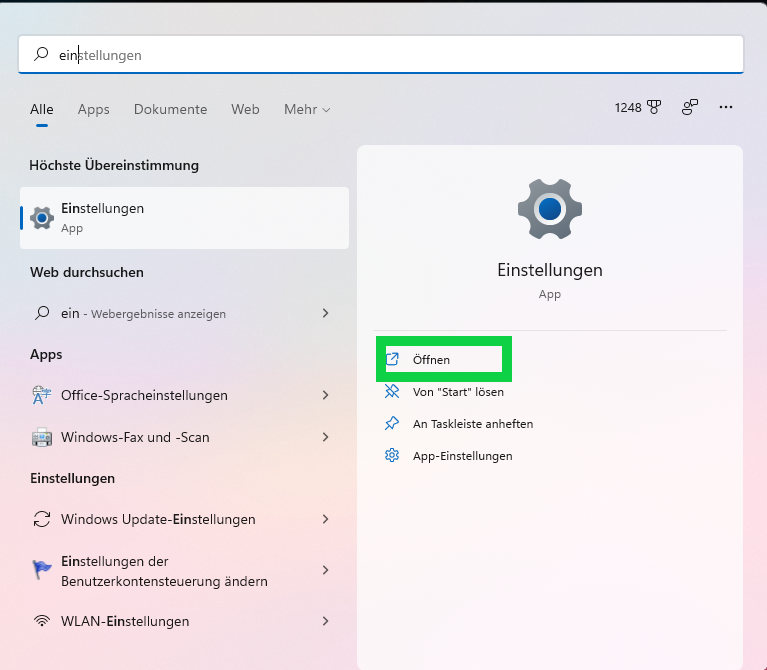Open App-Einstellungen

pos(463,456)
